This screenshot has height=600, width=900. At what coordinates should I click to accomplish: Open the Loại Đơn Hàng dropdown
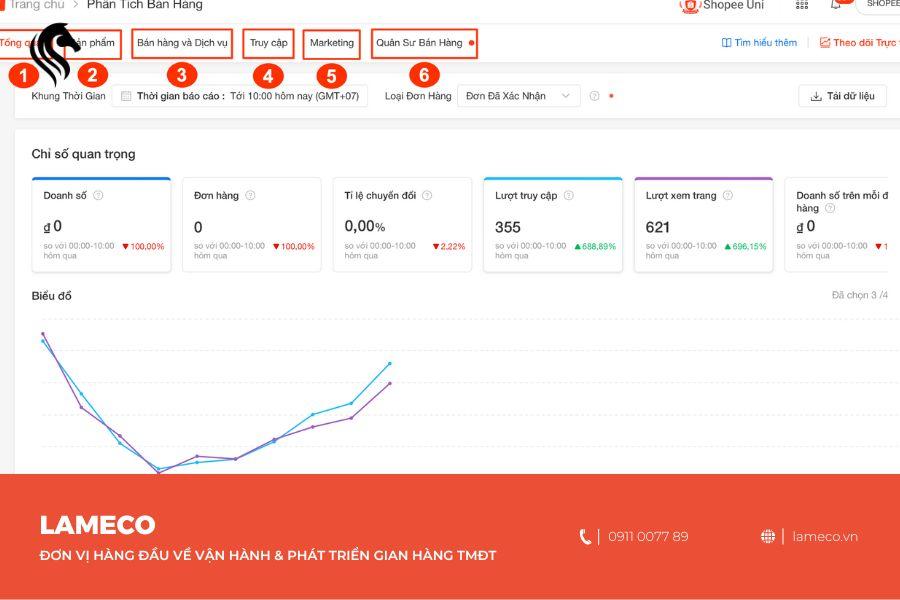coord(518,96)
